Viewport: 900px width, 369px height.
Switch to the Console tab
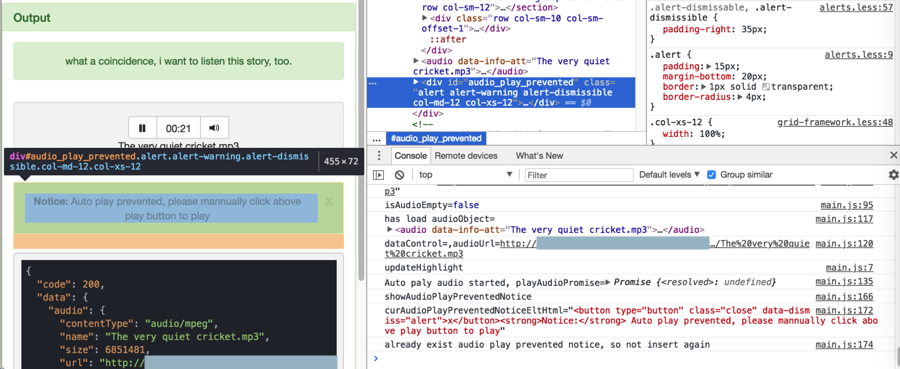tap(410, 156)
